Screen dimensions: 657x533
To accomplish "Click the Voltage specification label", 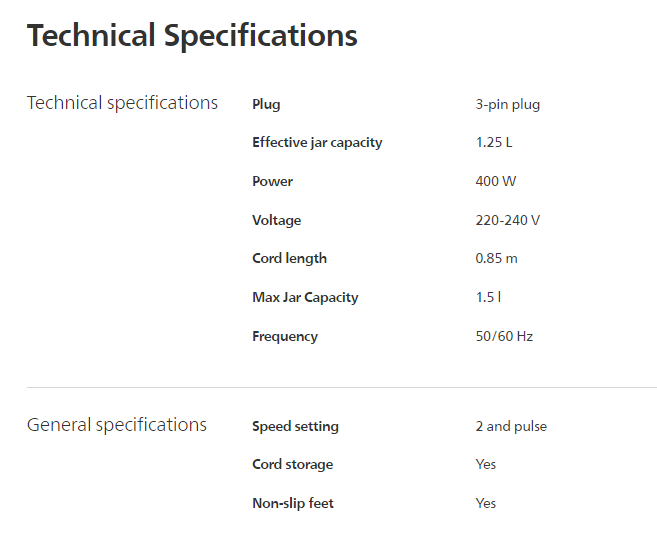I will point(276,220).
